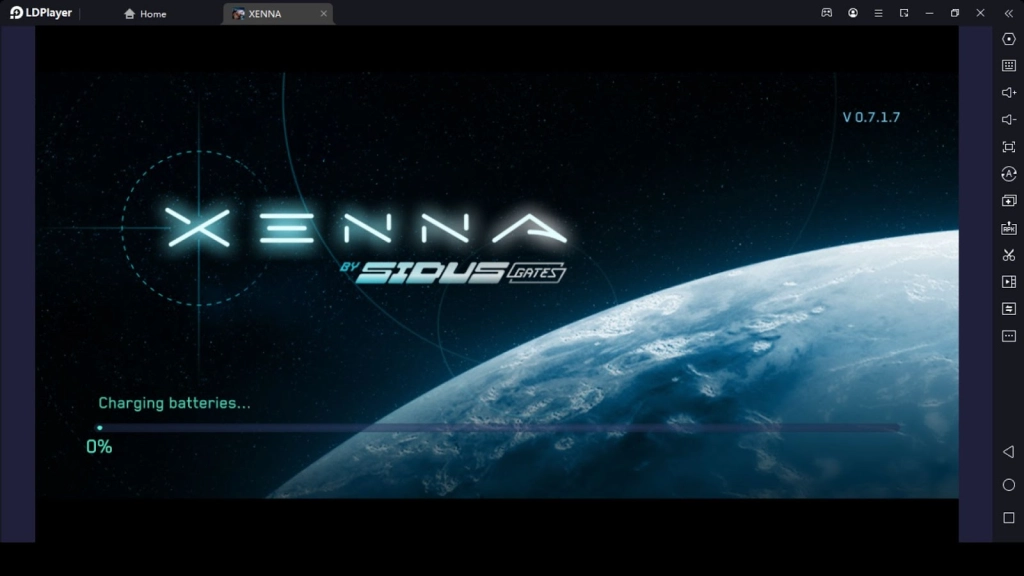Open multi-instance manager icon

[1008, 200]
